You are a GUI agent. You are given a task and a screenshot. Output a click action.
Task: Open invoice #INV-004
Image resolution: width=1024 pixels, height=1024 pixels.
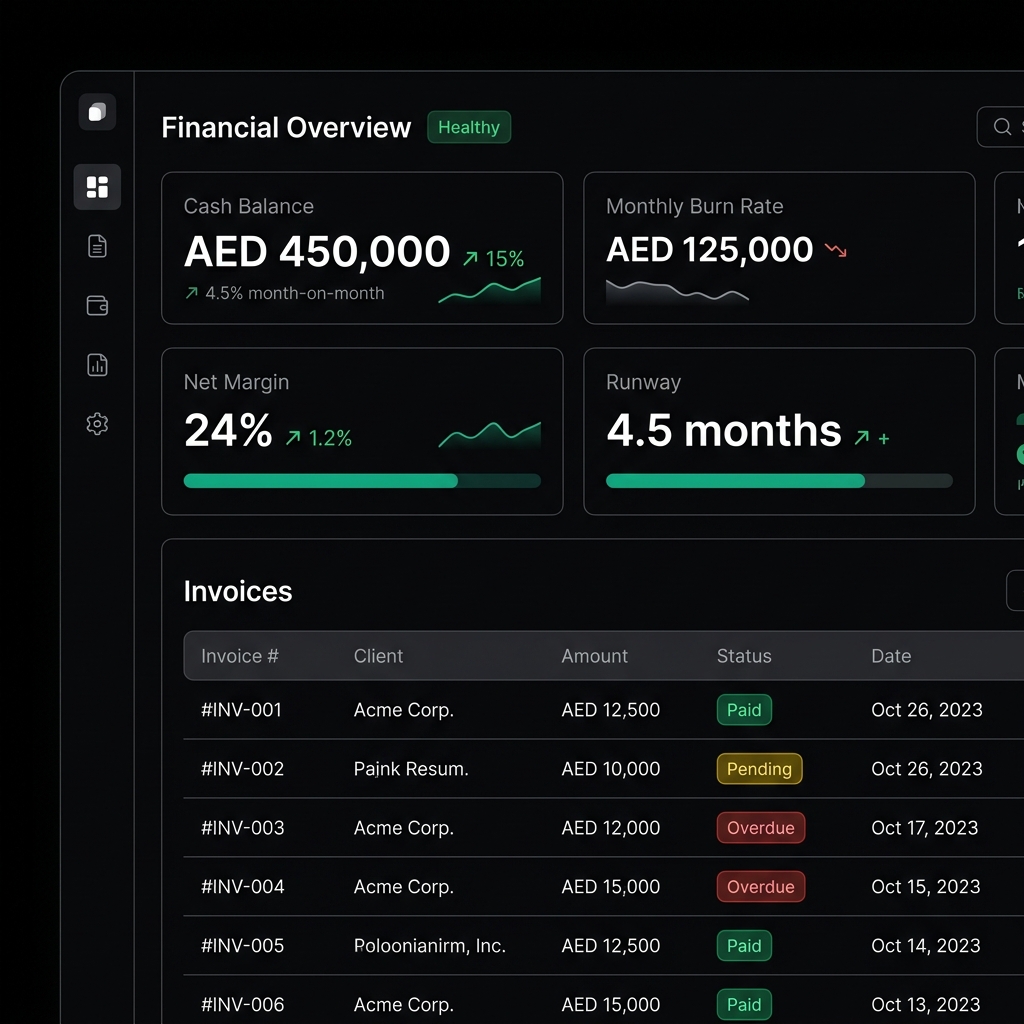coord(243,887)
